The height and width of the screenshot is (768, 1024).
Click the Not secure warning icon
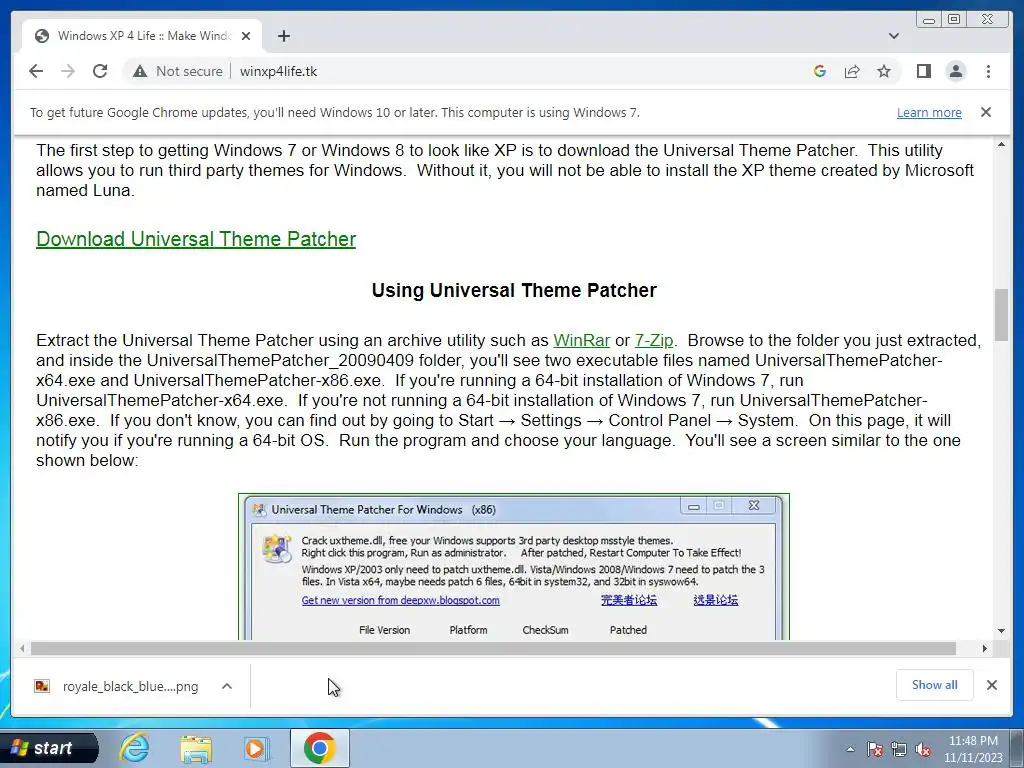[140, 71]
